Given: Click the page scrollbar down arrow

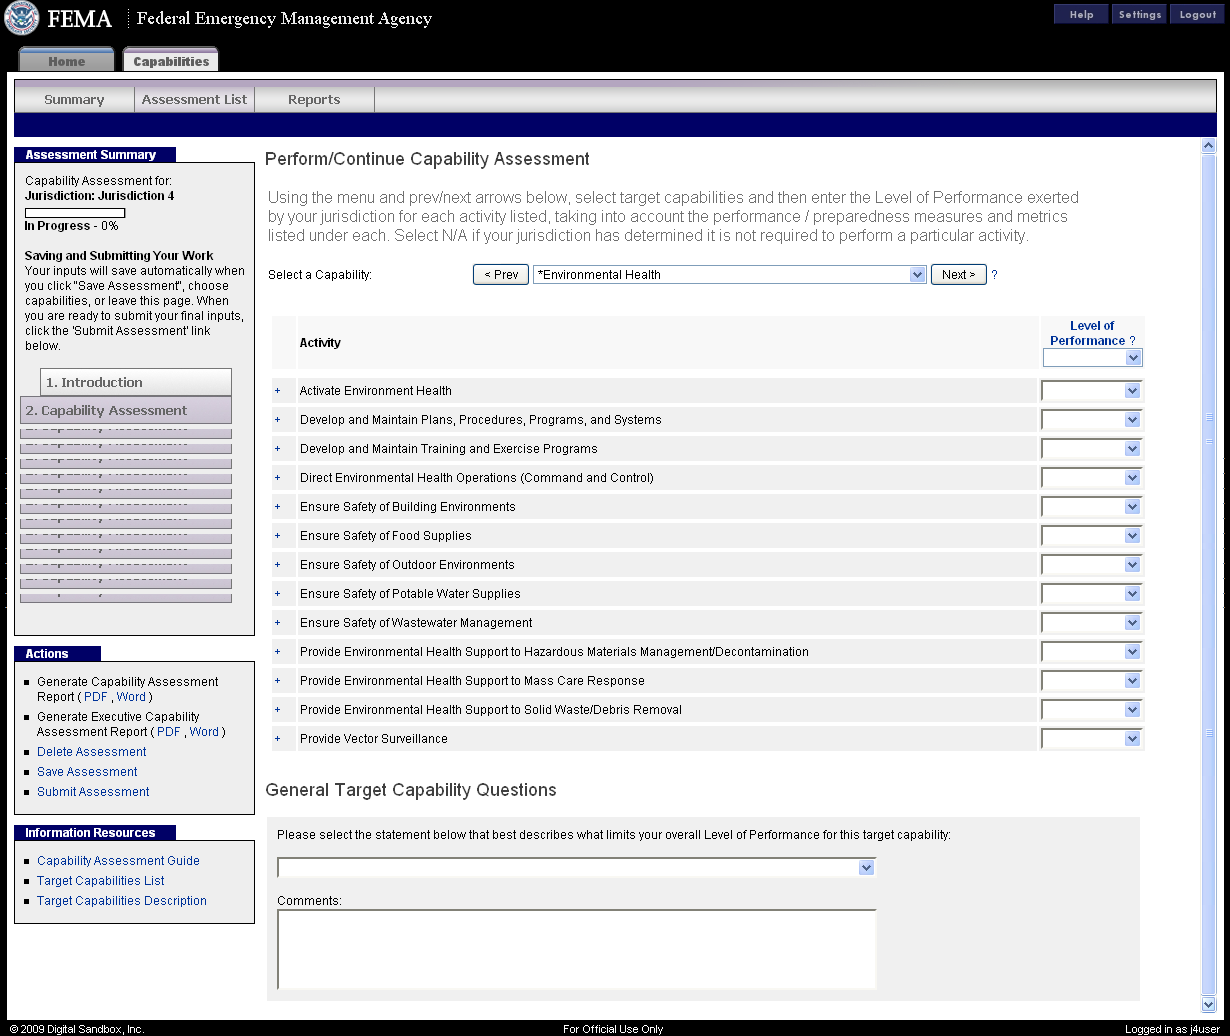Looking at the screenshot, I should [1208, 1004].
